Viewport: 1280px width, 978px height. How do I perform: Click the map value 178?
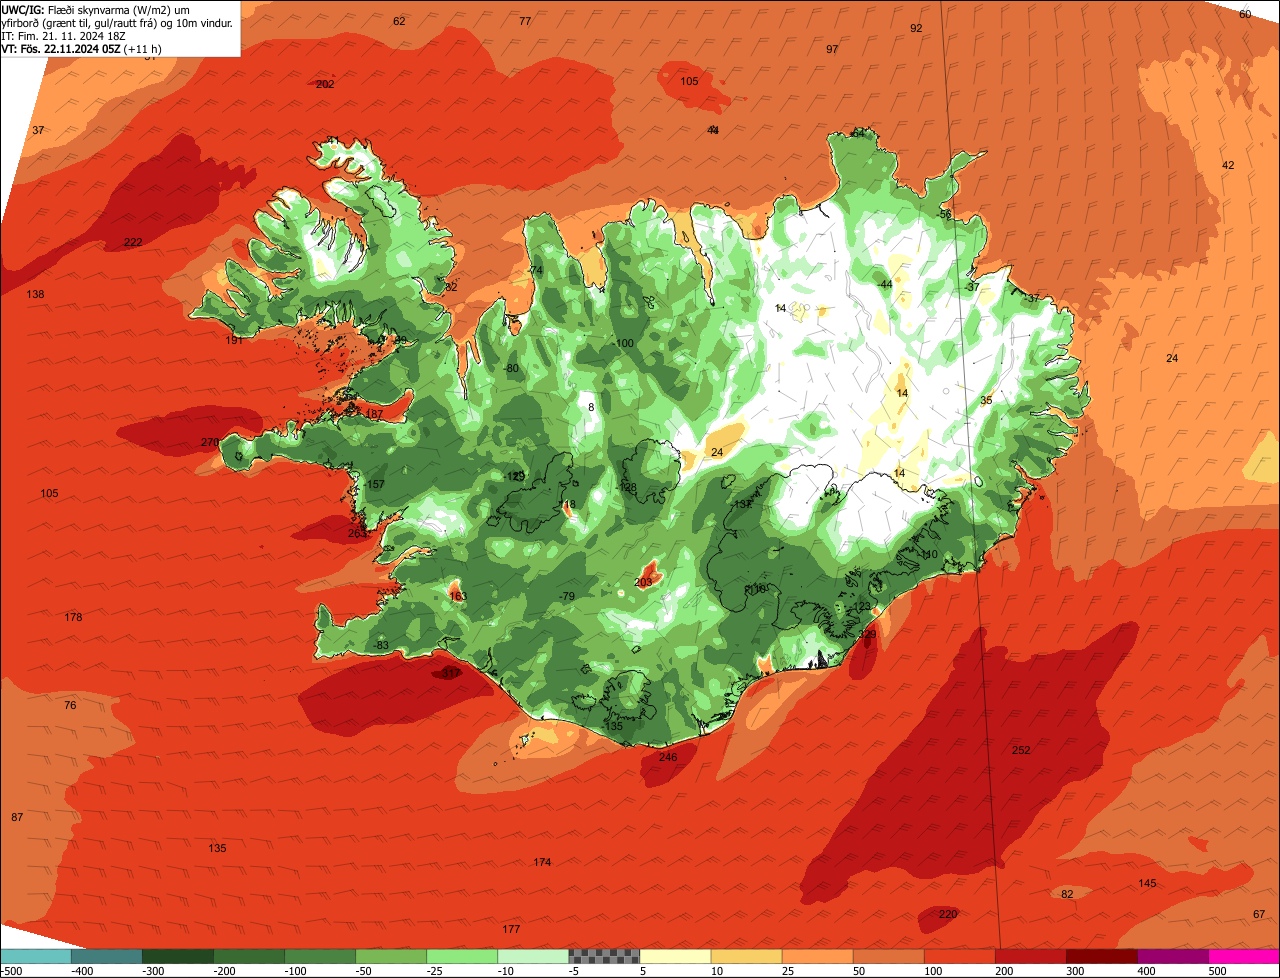pyautogui.click(x=73, y=617)
